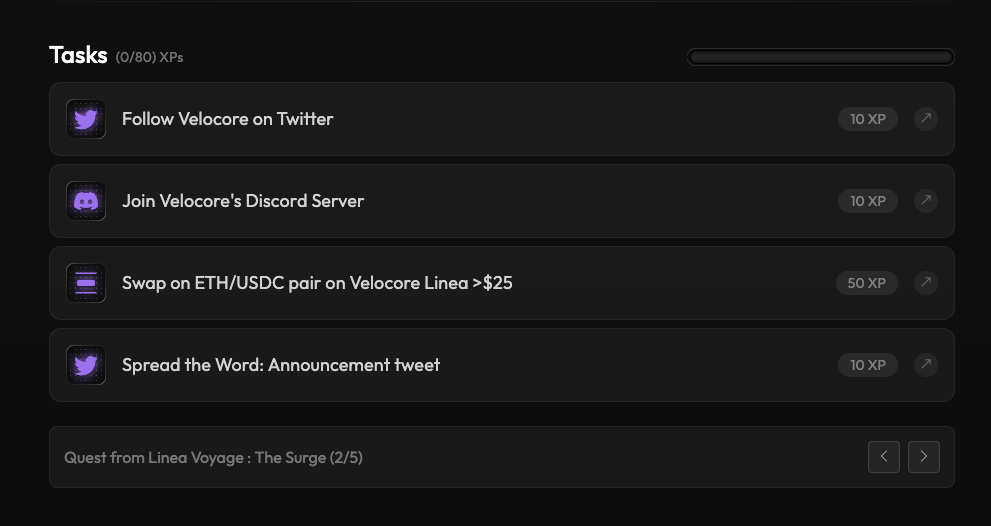Click the Twitter icon beside Follow Velocore
991x526 pixels.
click(x=86, y=119)
